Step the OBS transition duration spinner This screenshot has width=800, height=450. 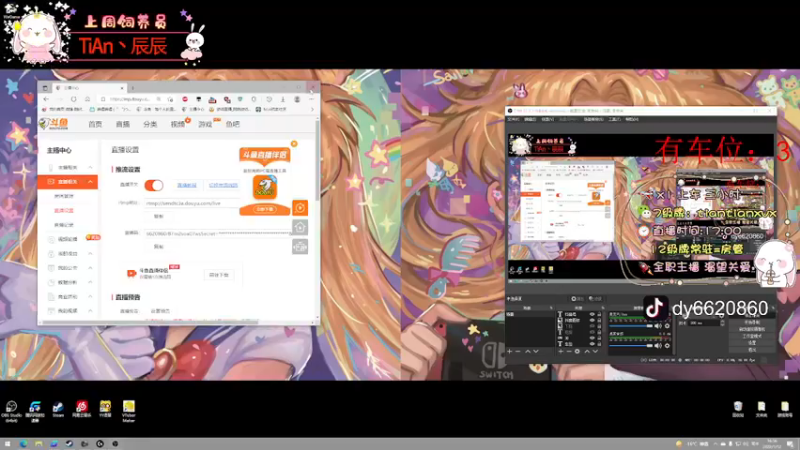722,323
